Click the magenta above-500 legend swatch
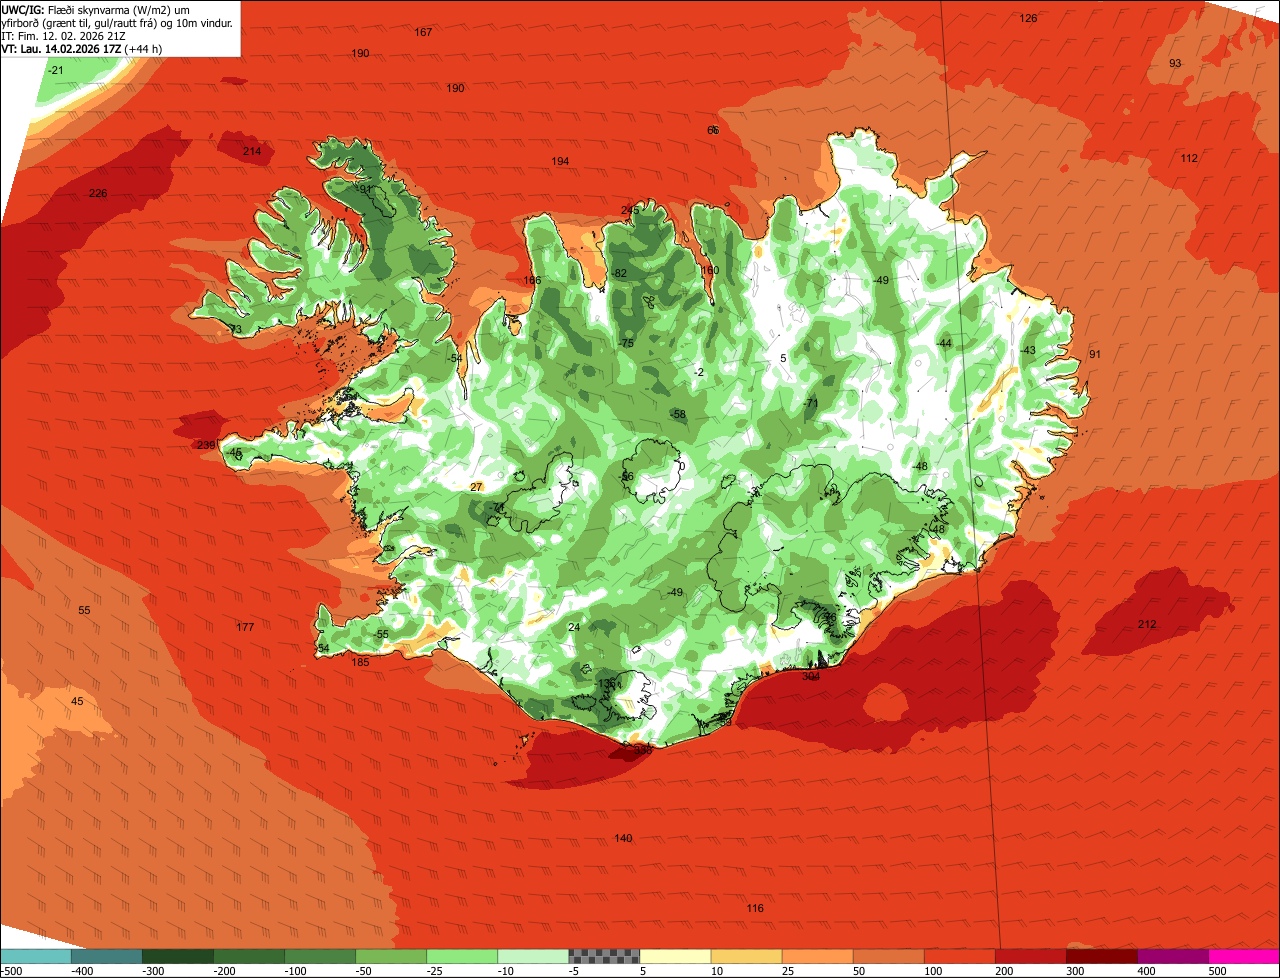 tap(1244, 955)
